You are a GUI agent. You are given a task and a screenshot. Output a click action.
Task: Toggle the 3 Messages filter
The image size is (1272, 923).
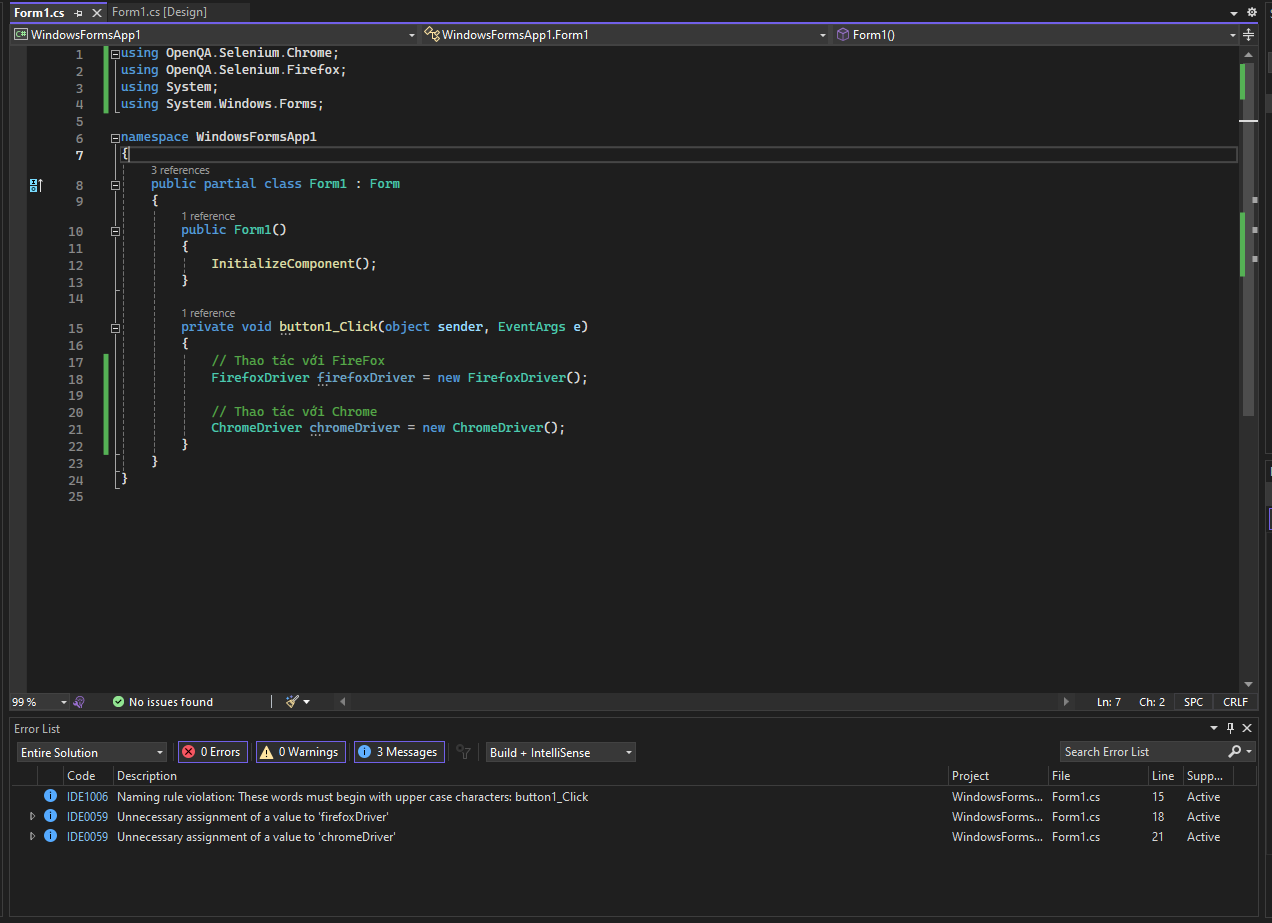point(399,752)
